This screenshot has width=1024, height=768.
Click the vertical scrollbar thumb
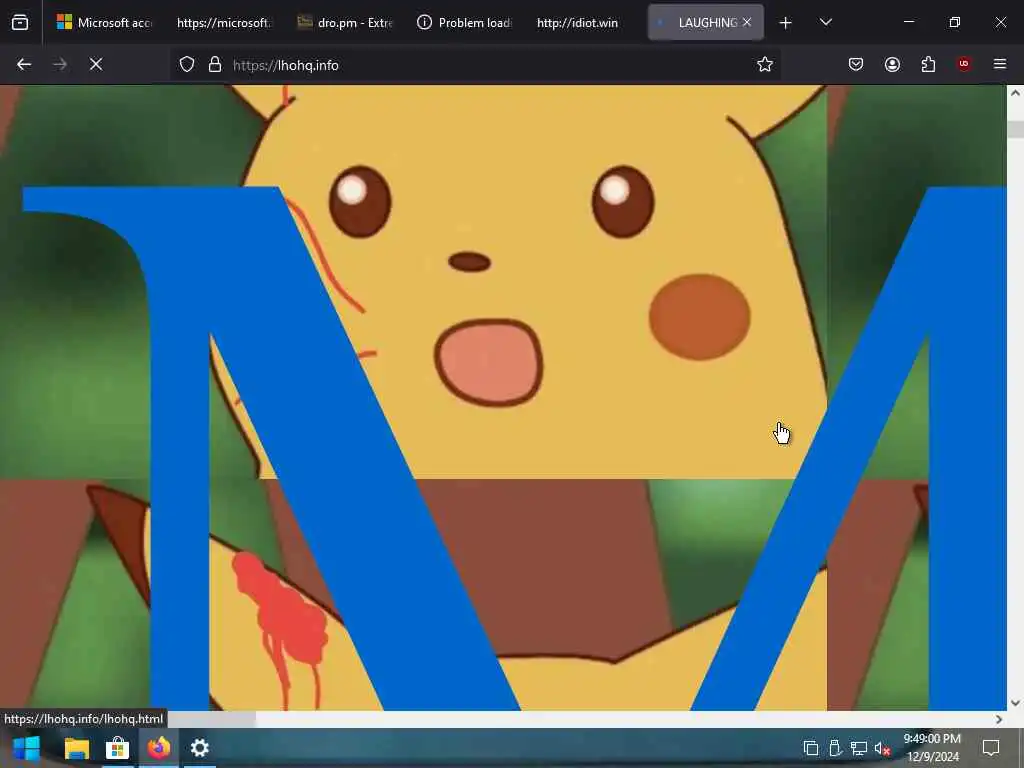(1015, 129)
